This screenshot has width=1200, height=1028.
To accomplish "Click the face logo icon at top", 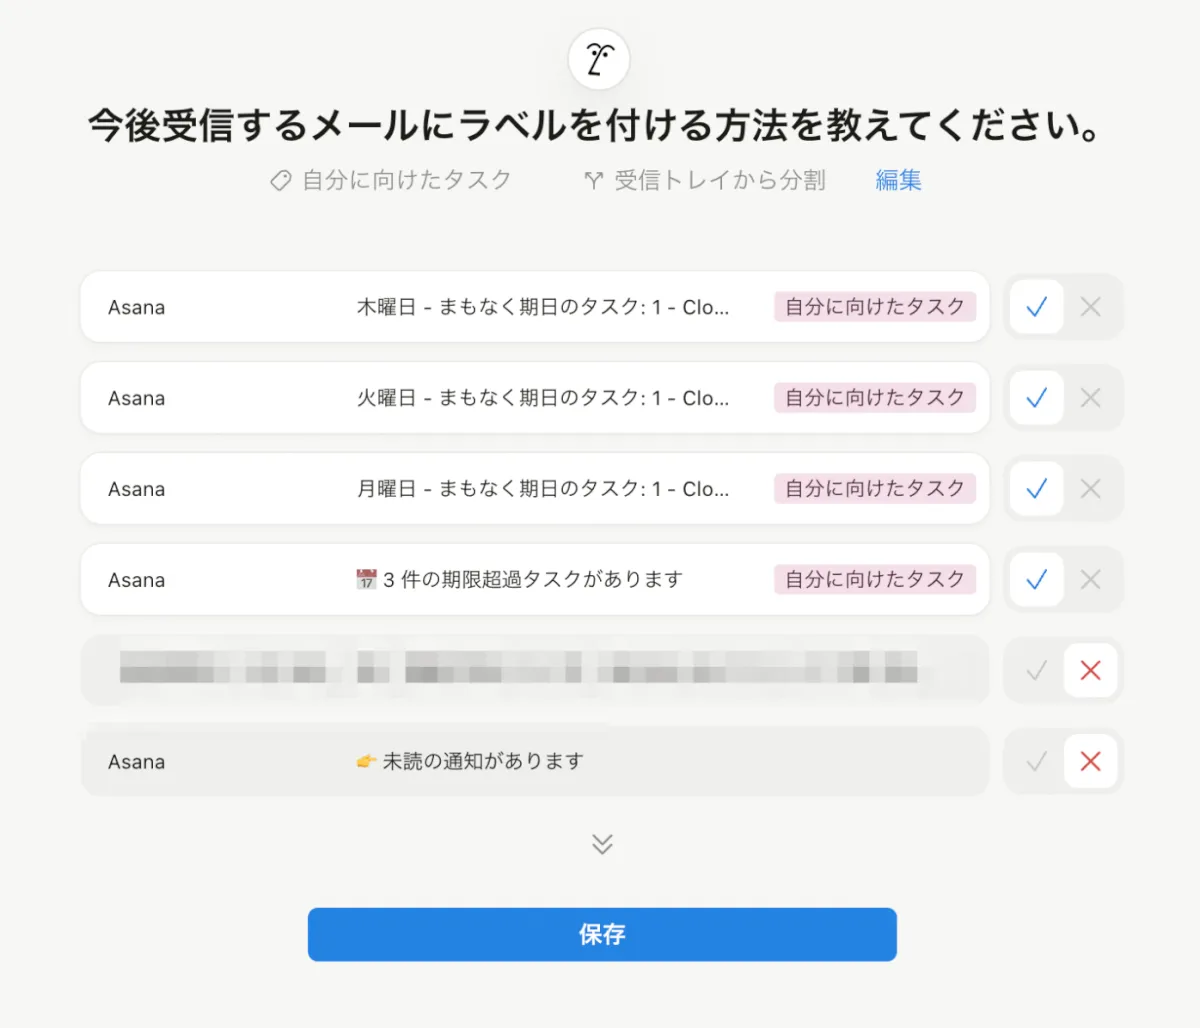I will click(x=599, y=59).
